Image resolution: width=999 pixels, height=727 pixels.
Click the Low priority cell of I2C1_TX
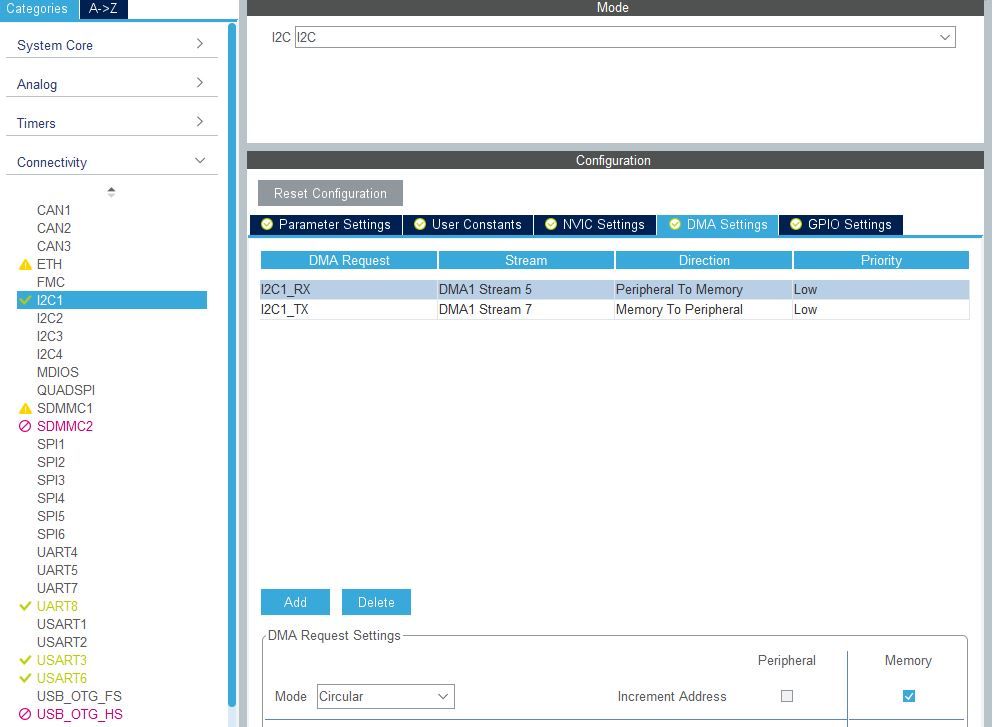[x=881, y=310]
